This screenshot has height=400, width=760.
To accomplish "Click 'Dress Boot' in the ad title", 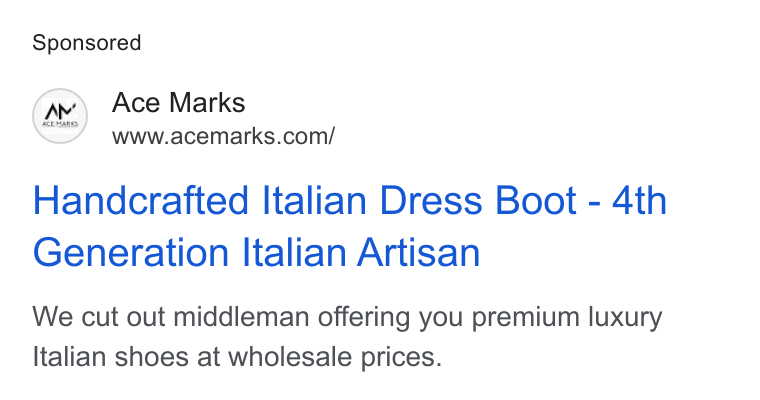I will [478, 200].
